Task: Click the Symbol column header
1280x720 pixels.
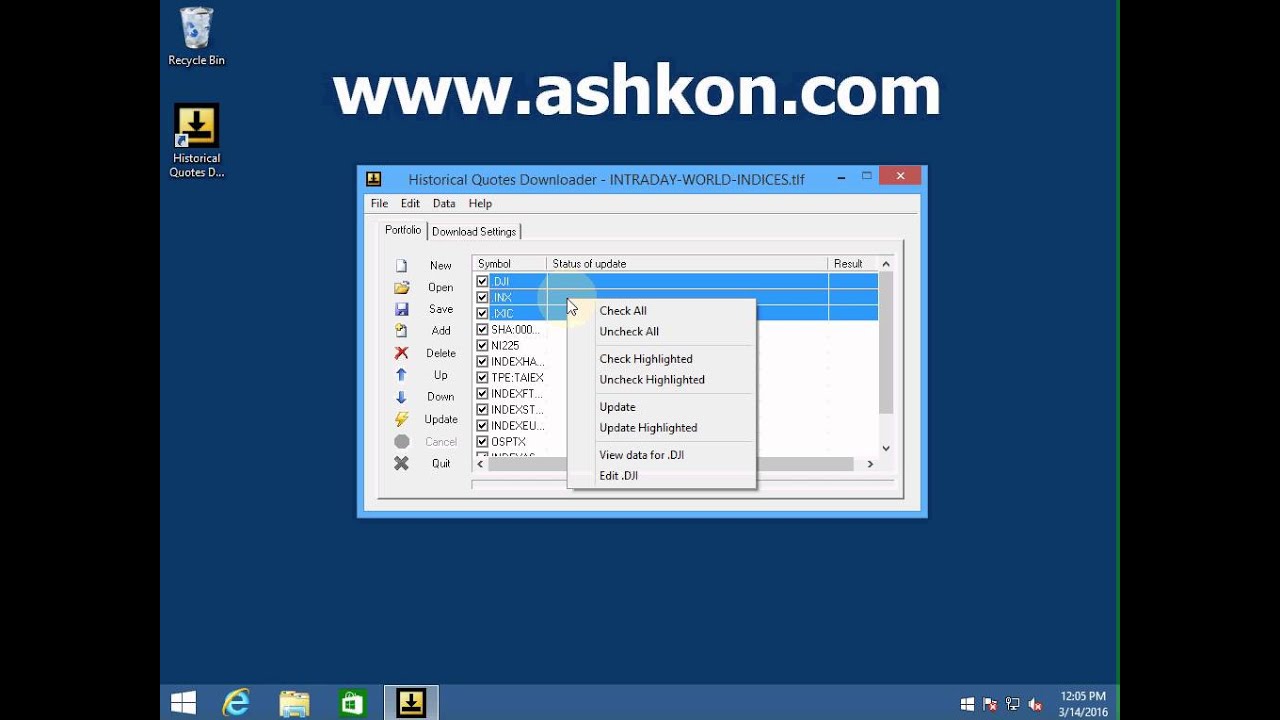Action: click(510, 264)
